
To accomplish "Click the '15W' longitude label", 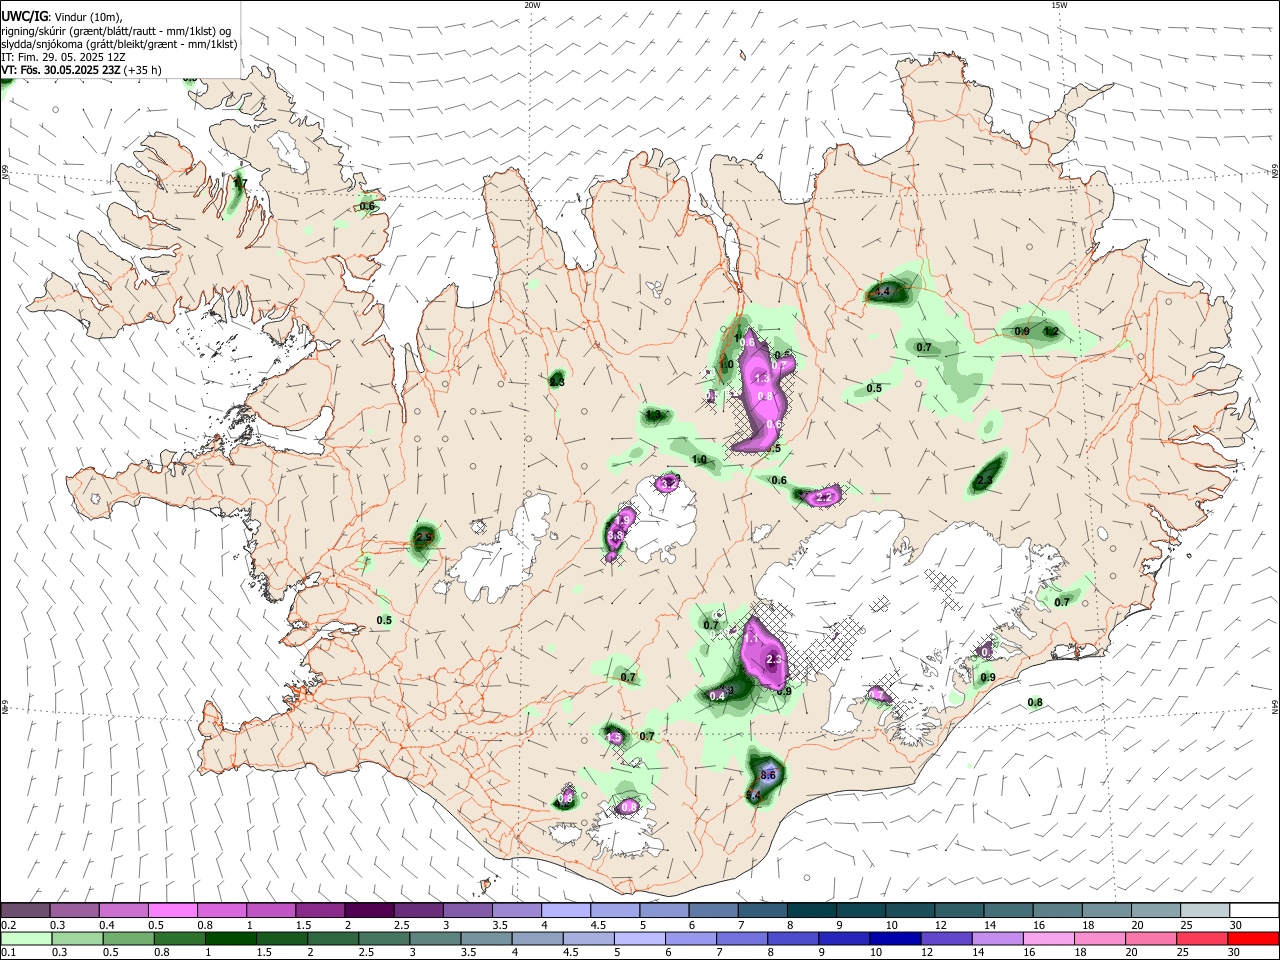I will 1058,5.
